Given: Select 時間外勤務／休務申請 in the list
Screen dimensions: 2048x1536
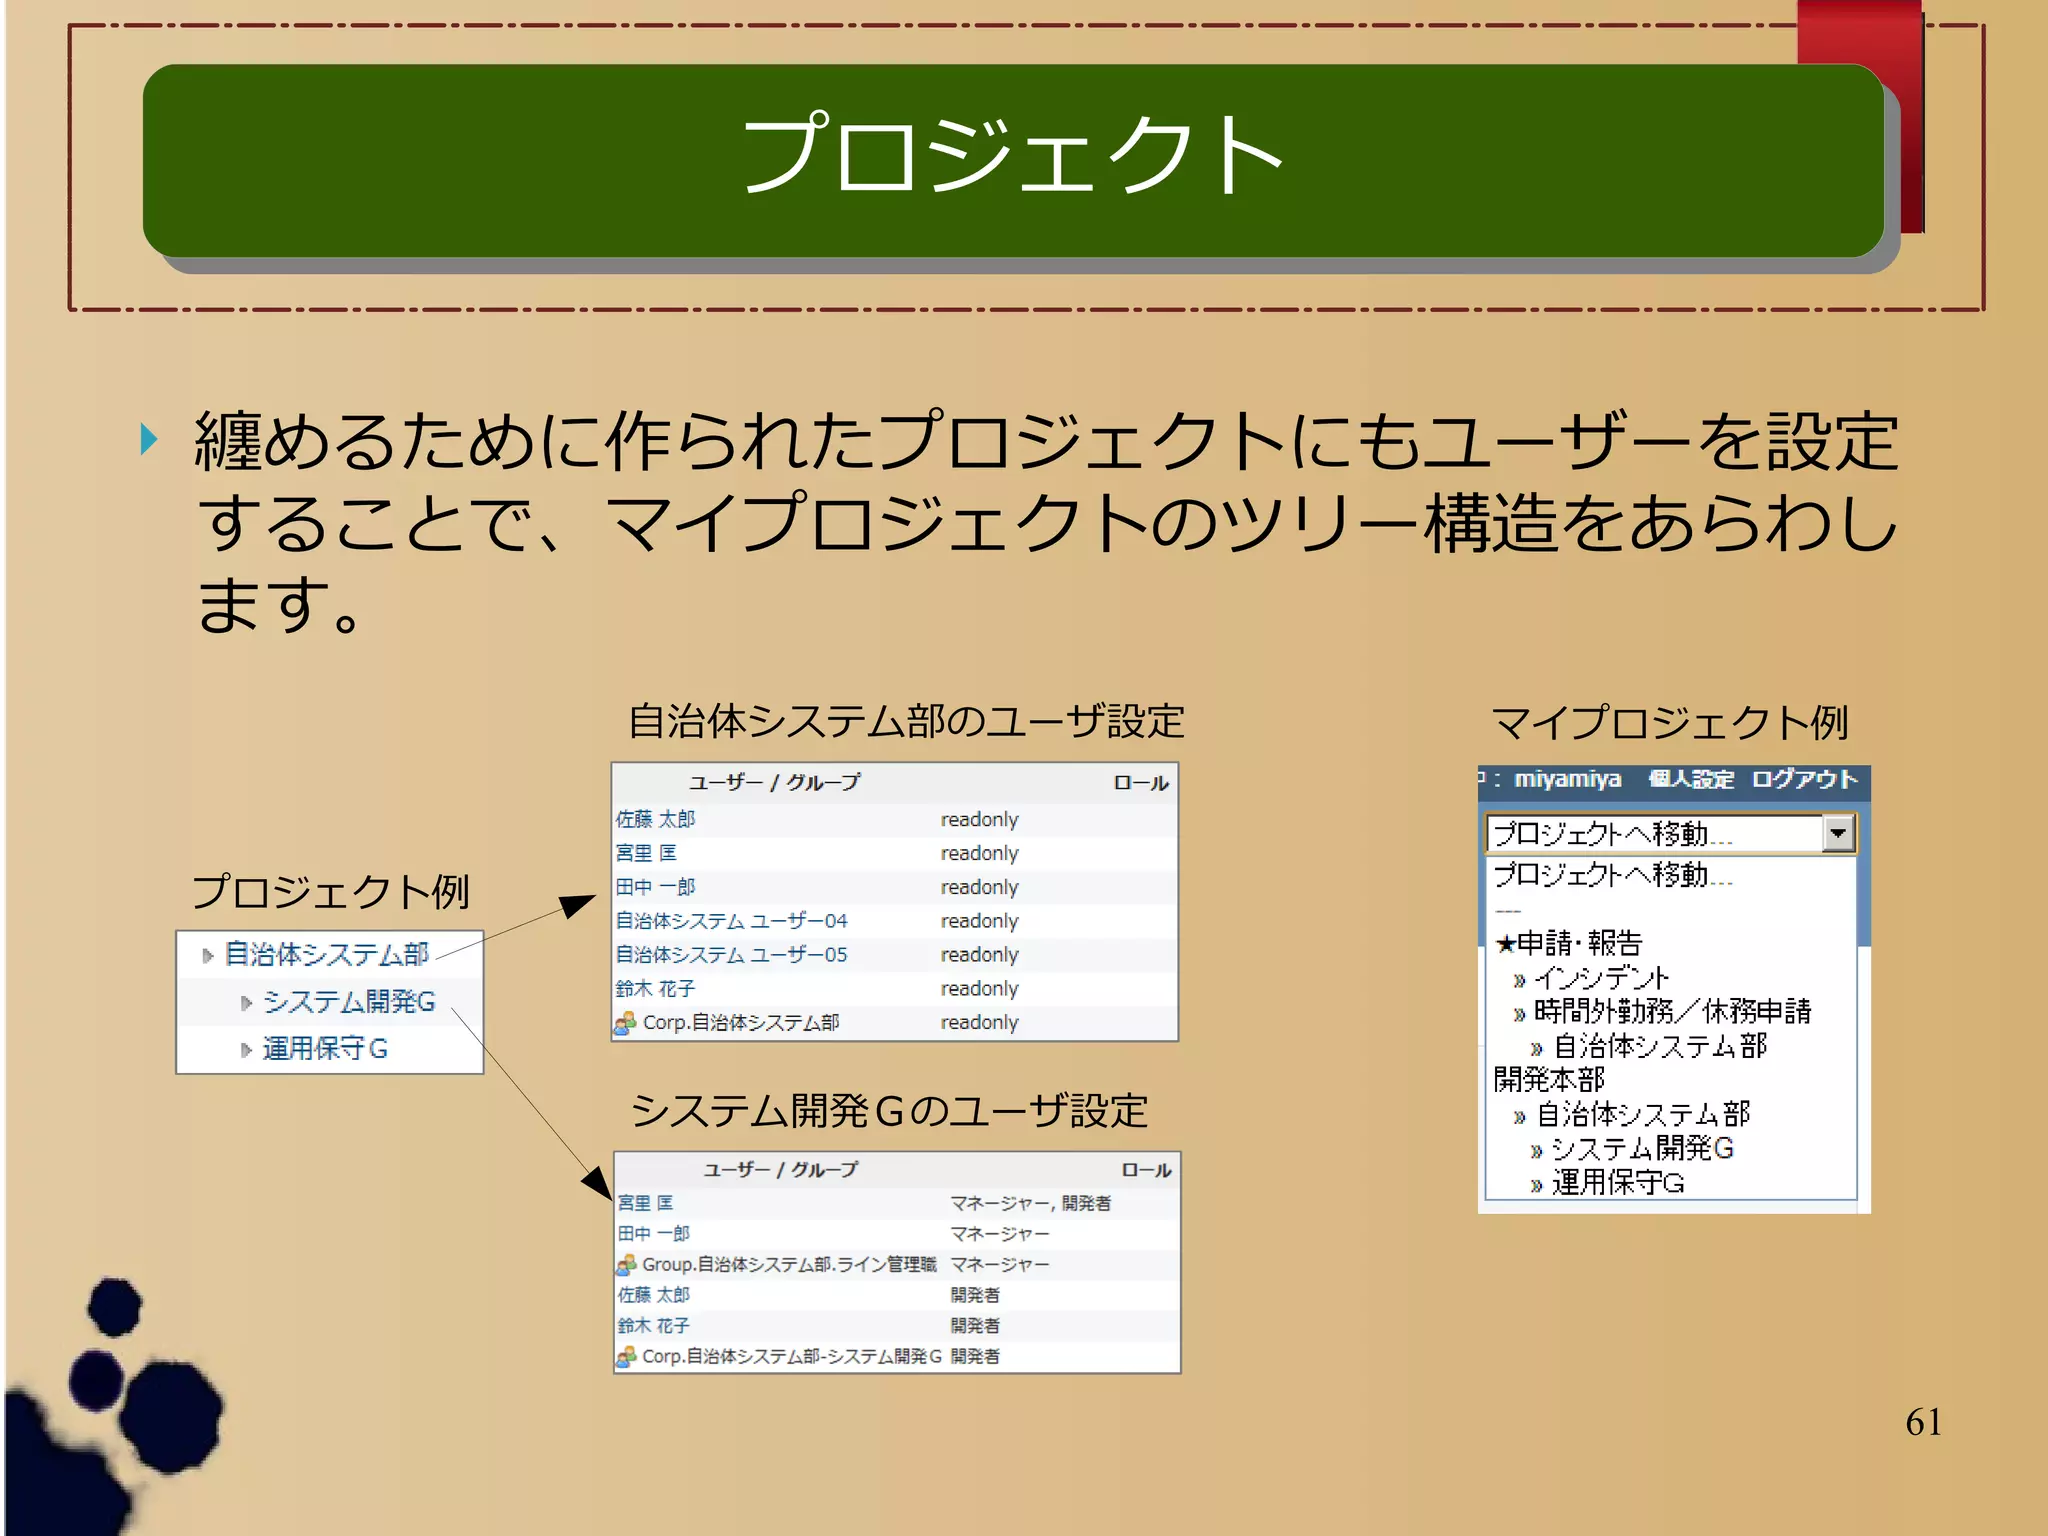Looking at the screenshot, I should point(1672,1012).
